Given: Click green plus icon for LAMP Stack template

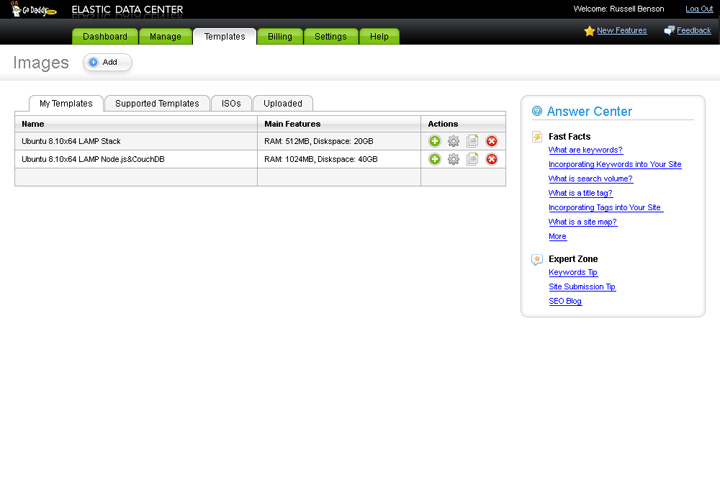Looking at the screenshot, I should pyautogui.click(x=435, y=141).
